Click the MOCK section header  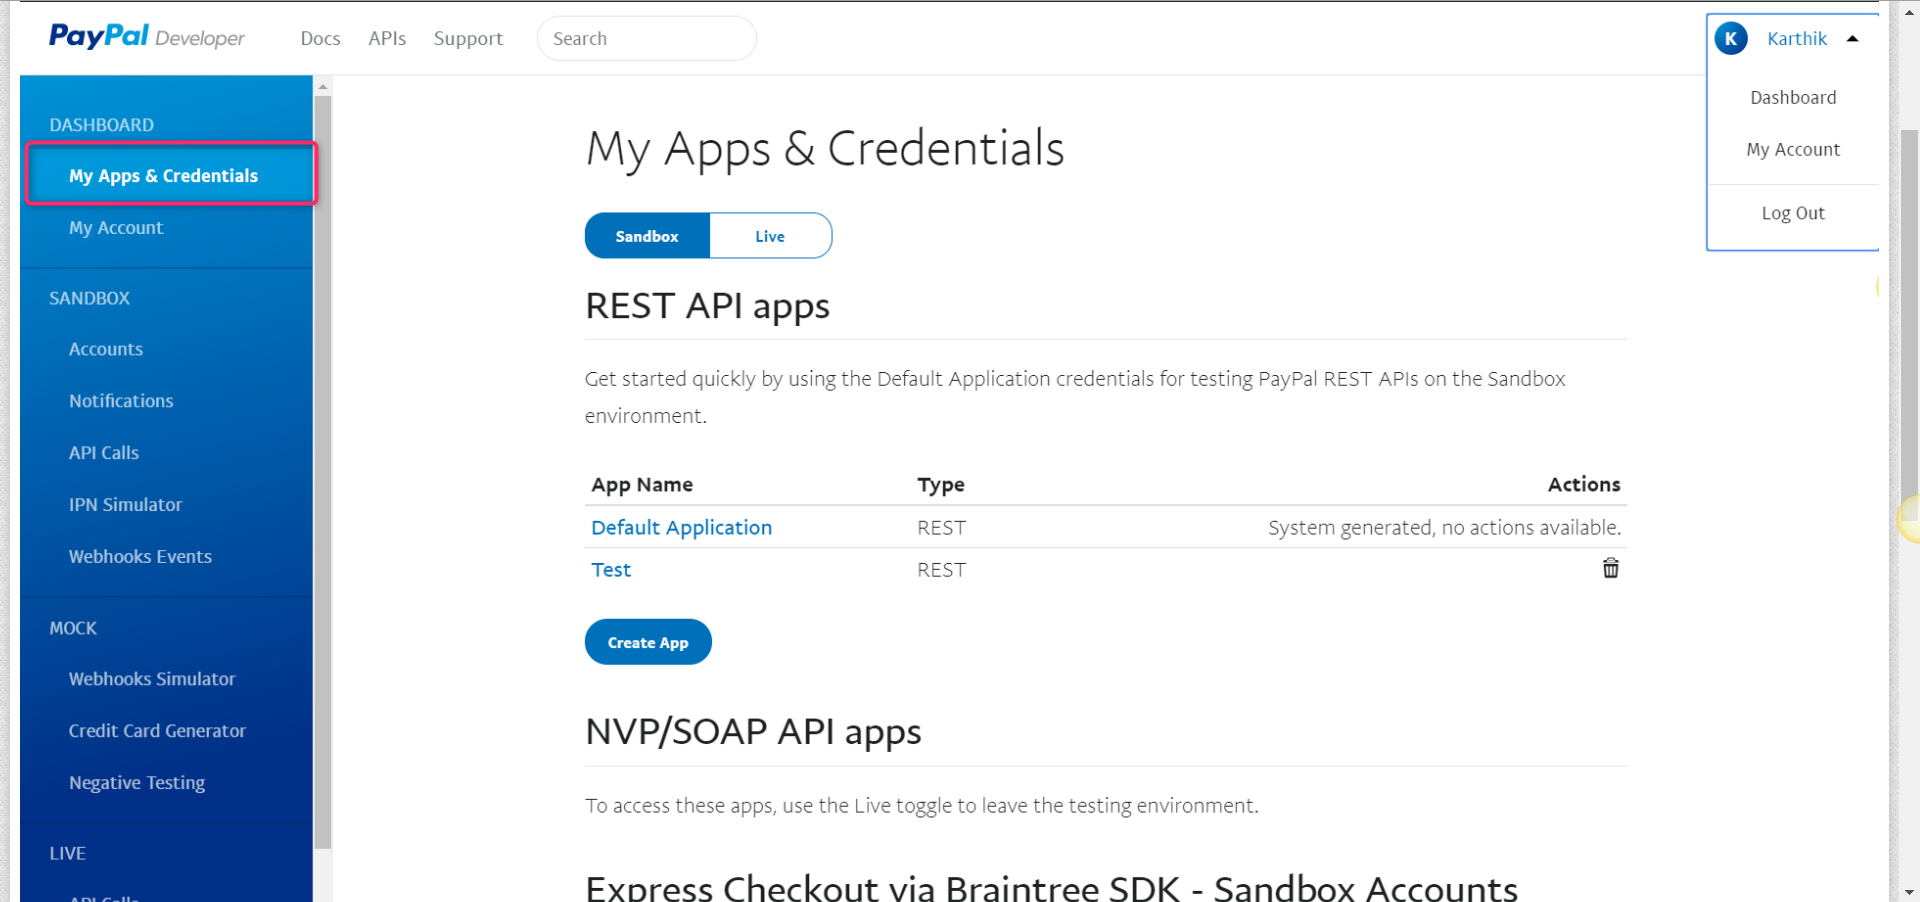[73, 628]
